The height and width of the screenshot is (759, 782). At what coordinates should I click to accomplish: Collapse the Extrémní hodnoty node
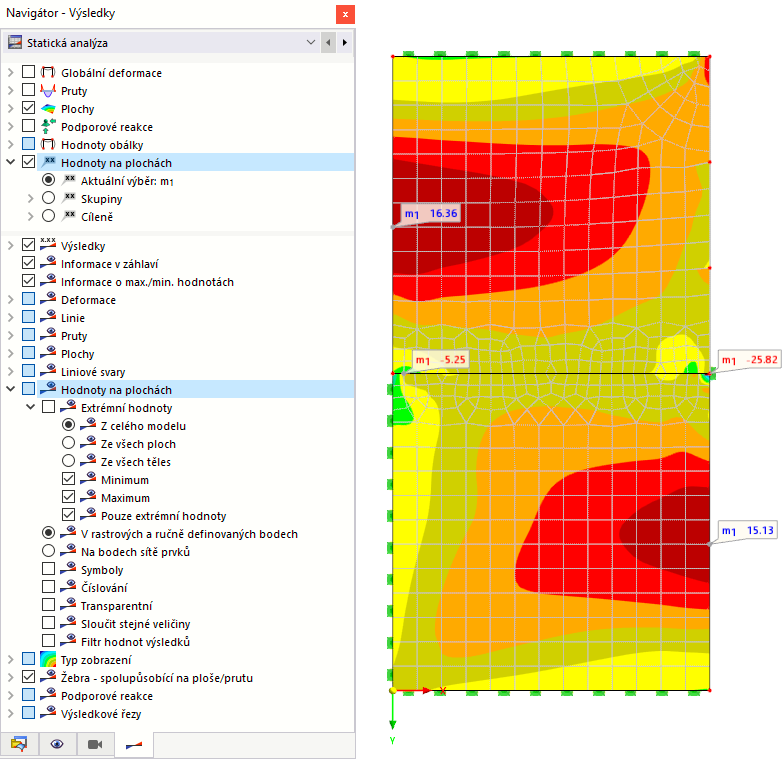pos(30,407)
